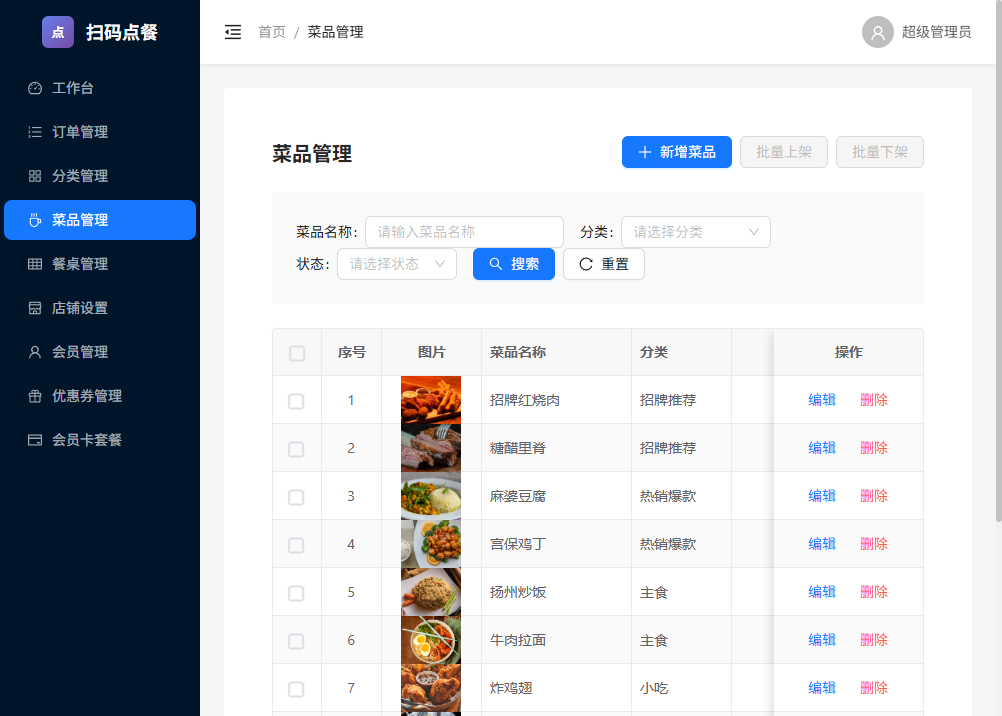Select the checkbox beside 麻婆豆腐
The width and height of the screenshot is (1002, 716).
(296, 495)
